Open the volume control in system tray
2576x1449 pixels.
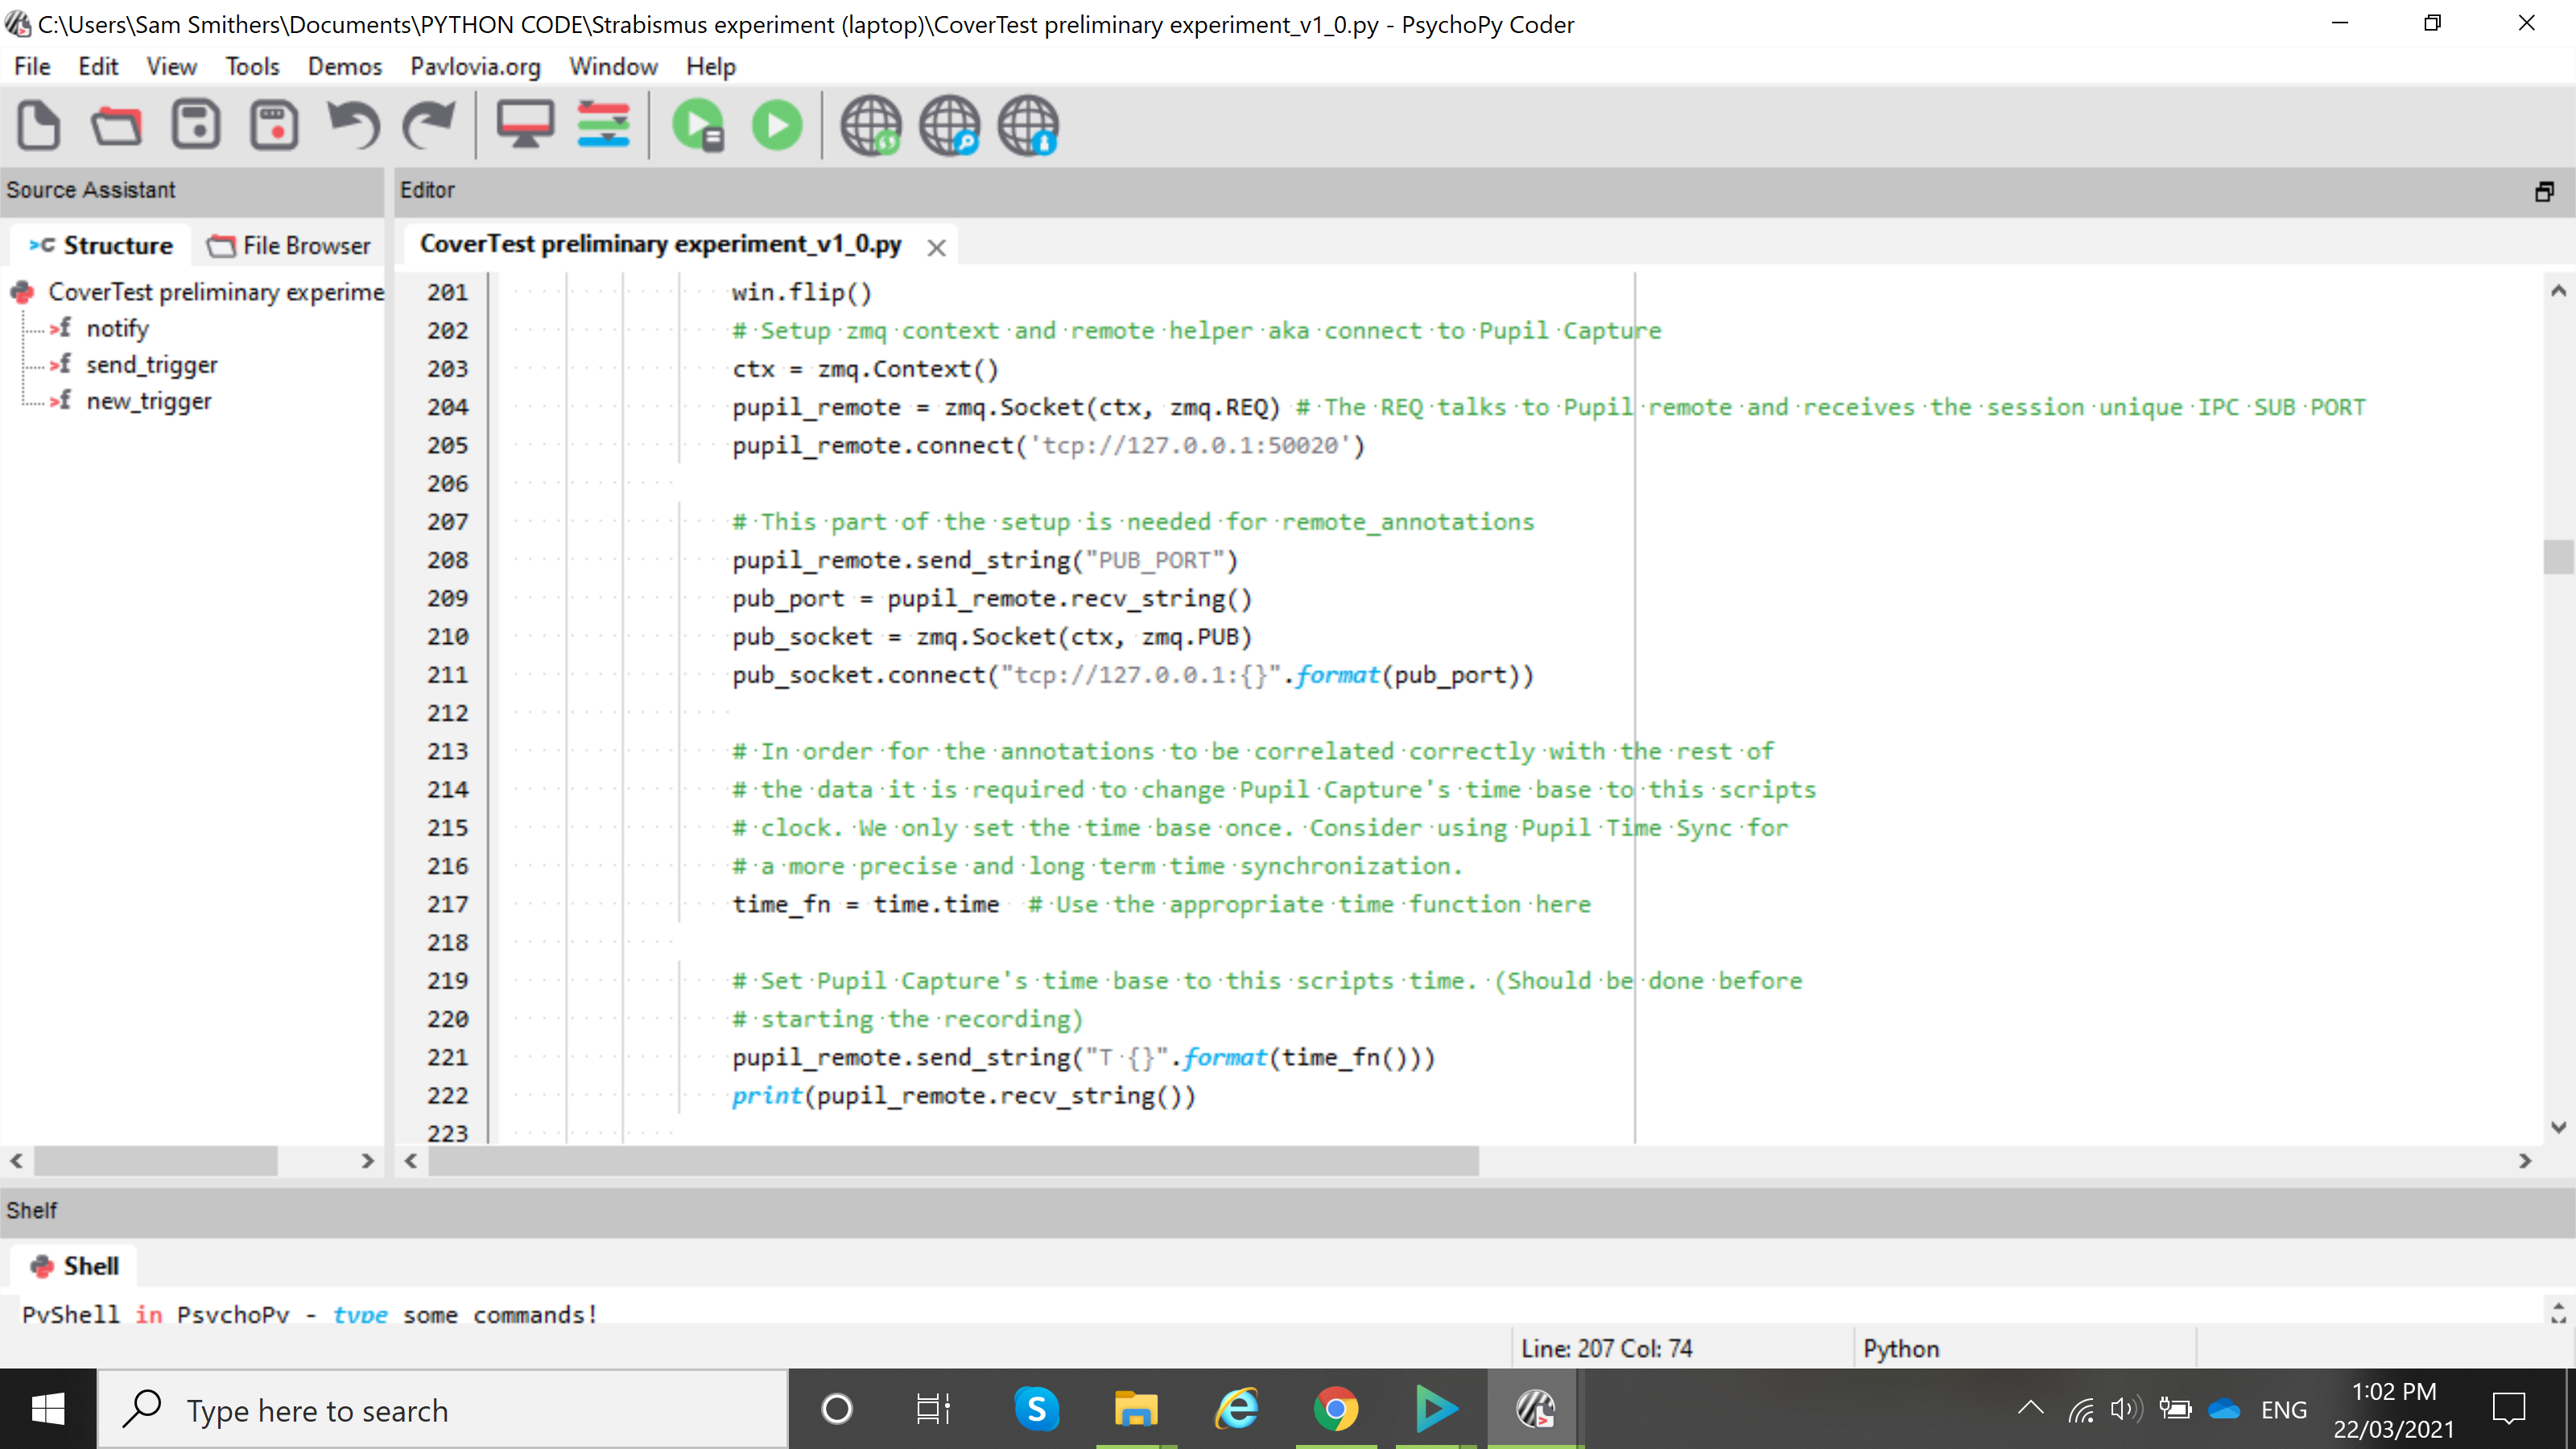click(x=2126, y=1410)
